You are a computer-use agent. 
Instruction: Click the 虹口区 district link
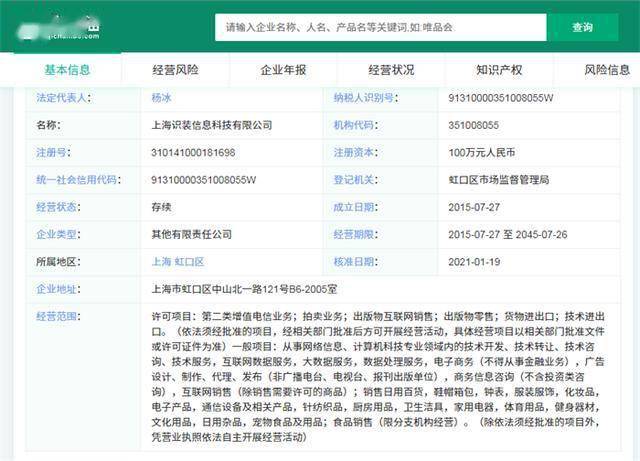(190, 261)
